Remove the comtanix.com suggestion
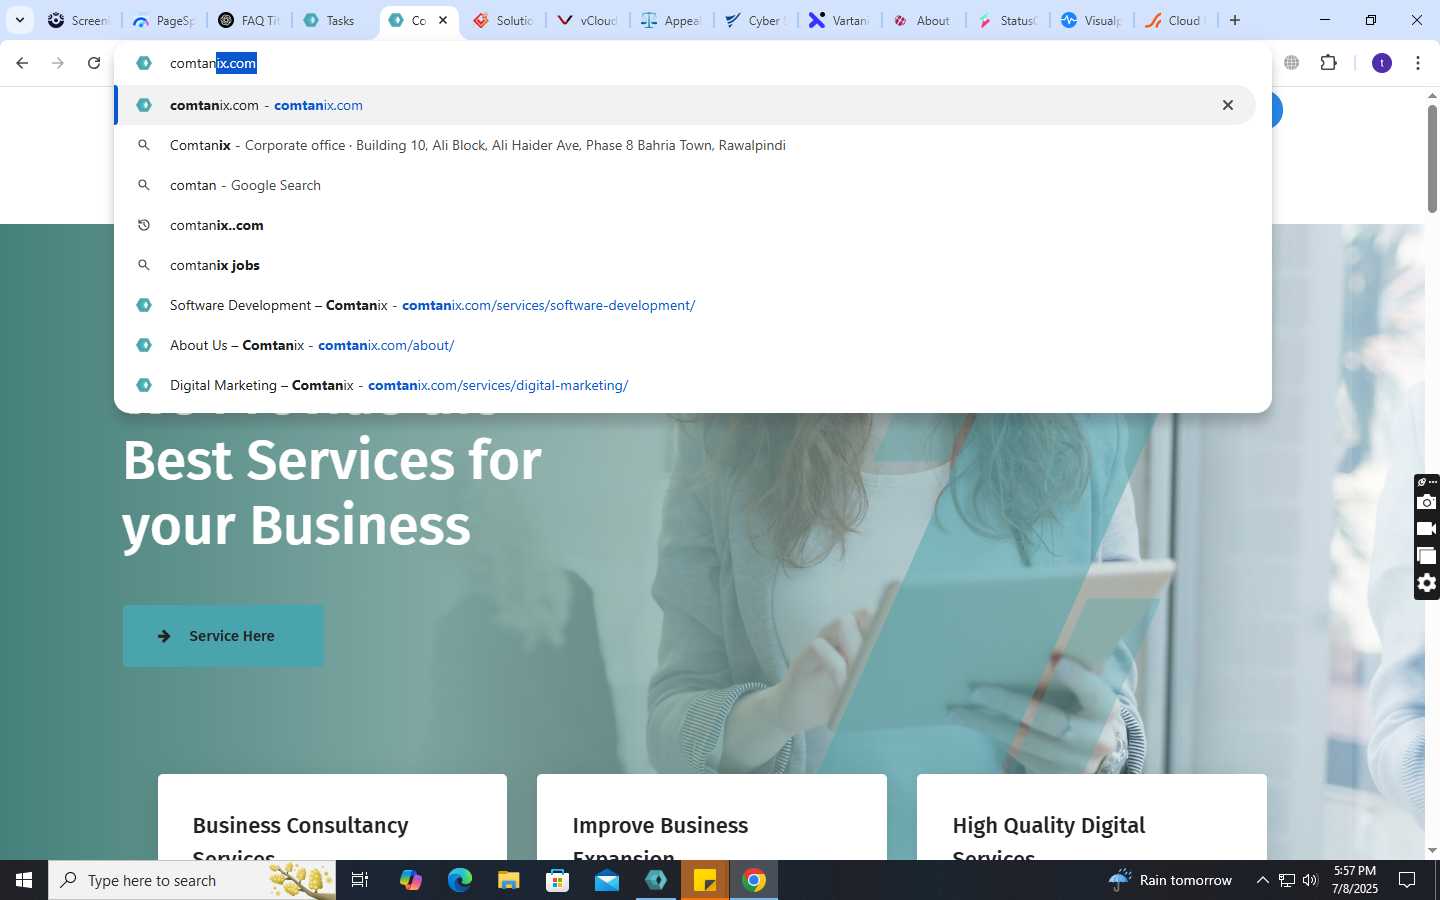The image size is (1440, 900). coord(1228,105)
